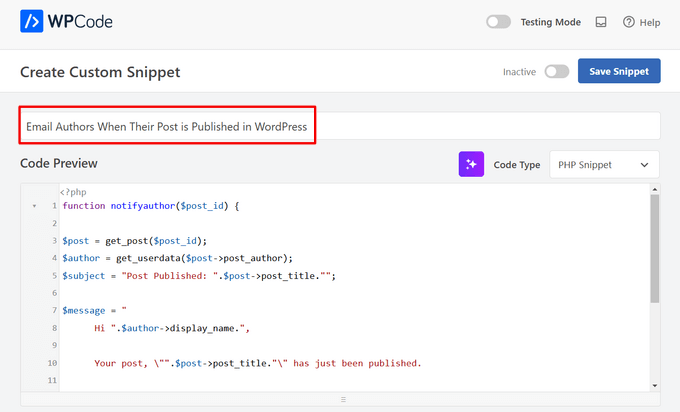Viewport: 680px width, 412px height.
Task: Click the line "$post = get_post($post_id);"
Action: tap(134, 241)
